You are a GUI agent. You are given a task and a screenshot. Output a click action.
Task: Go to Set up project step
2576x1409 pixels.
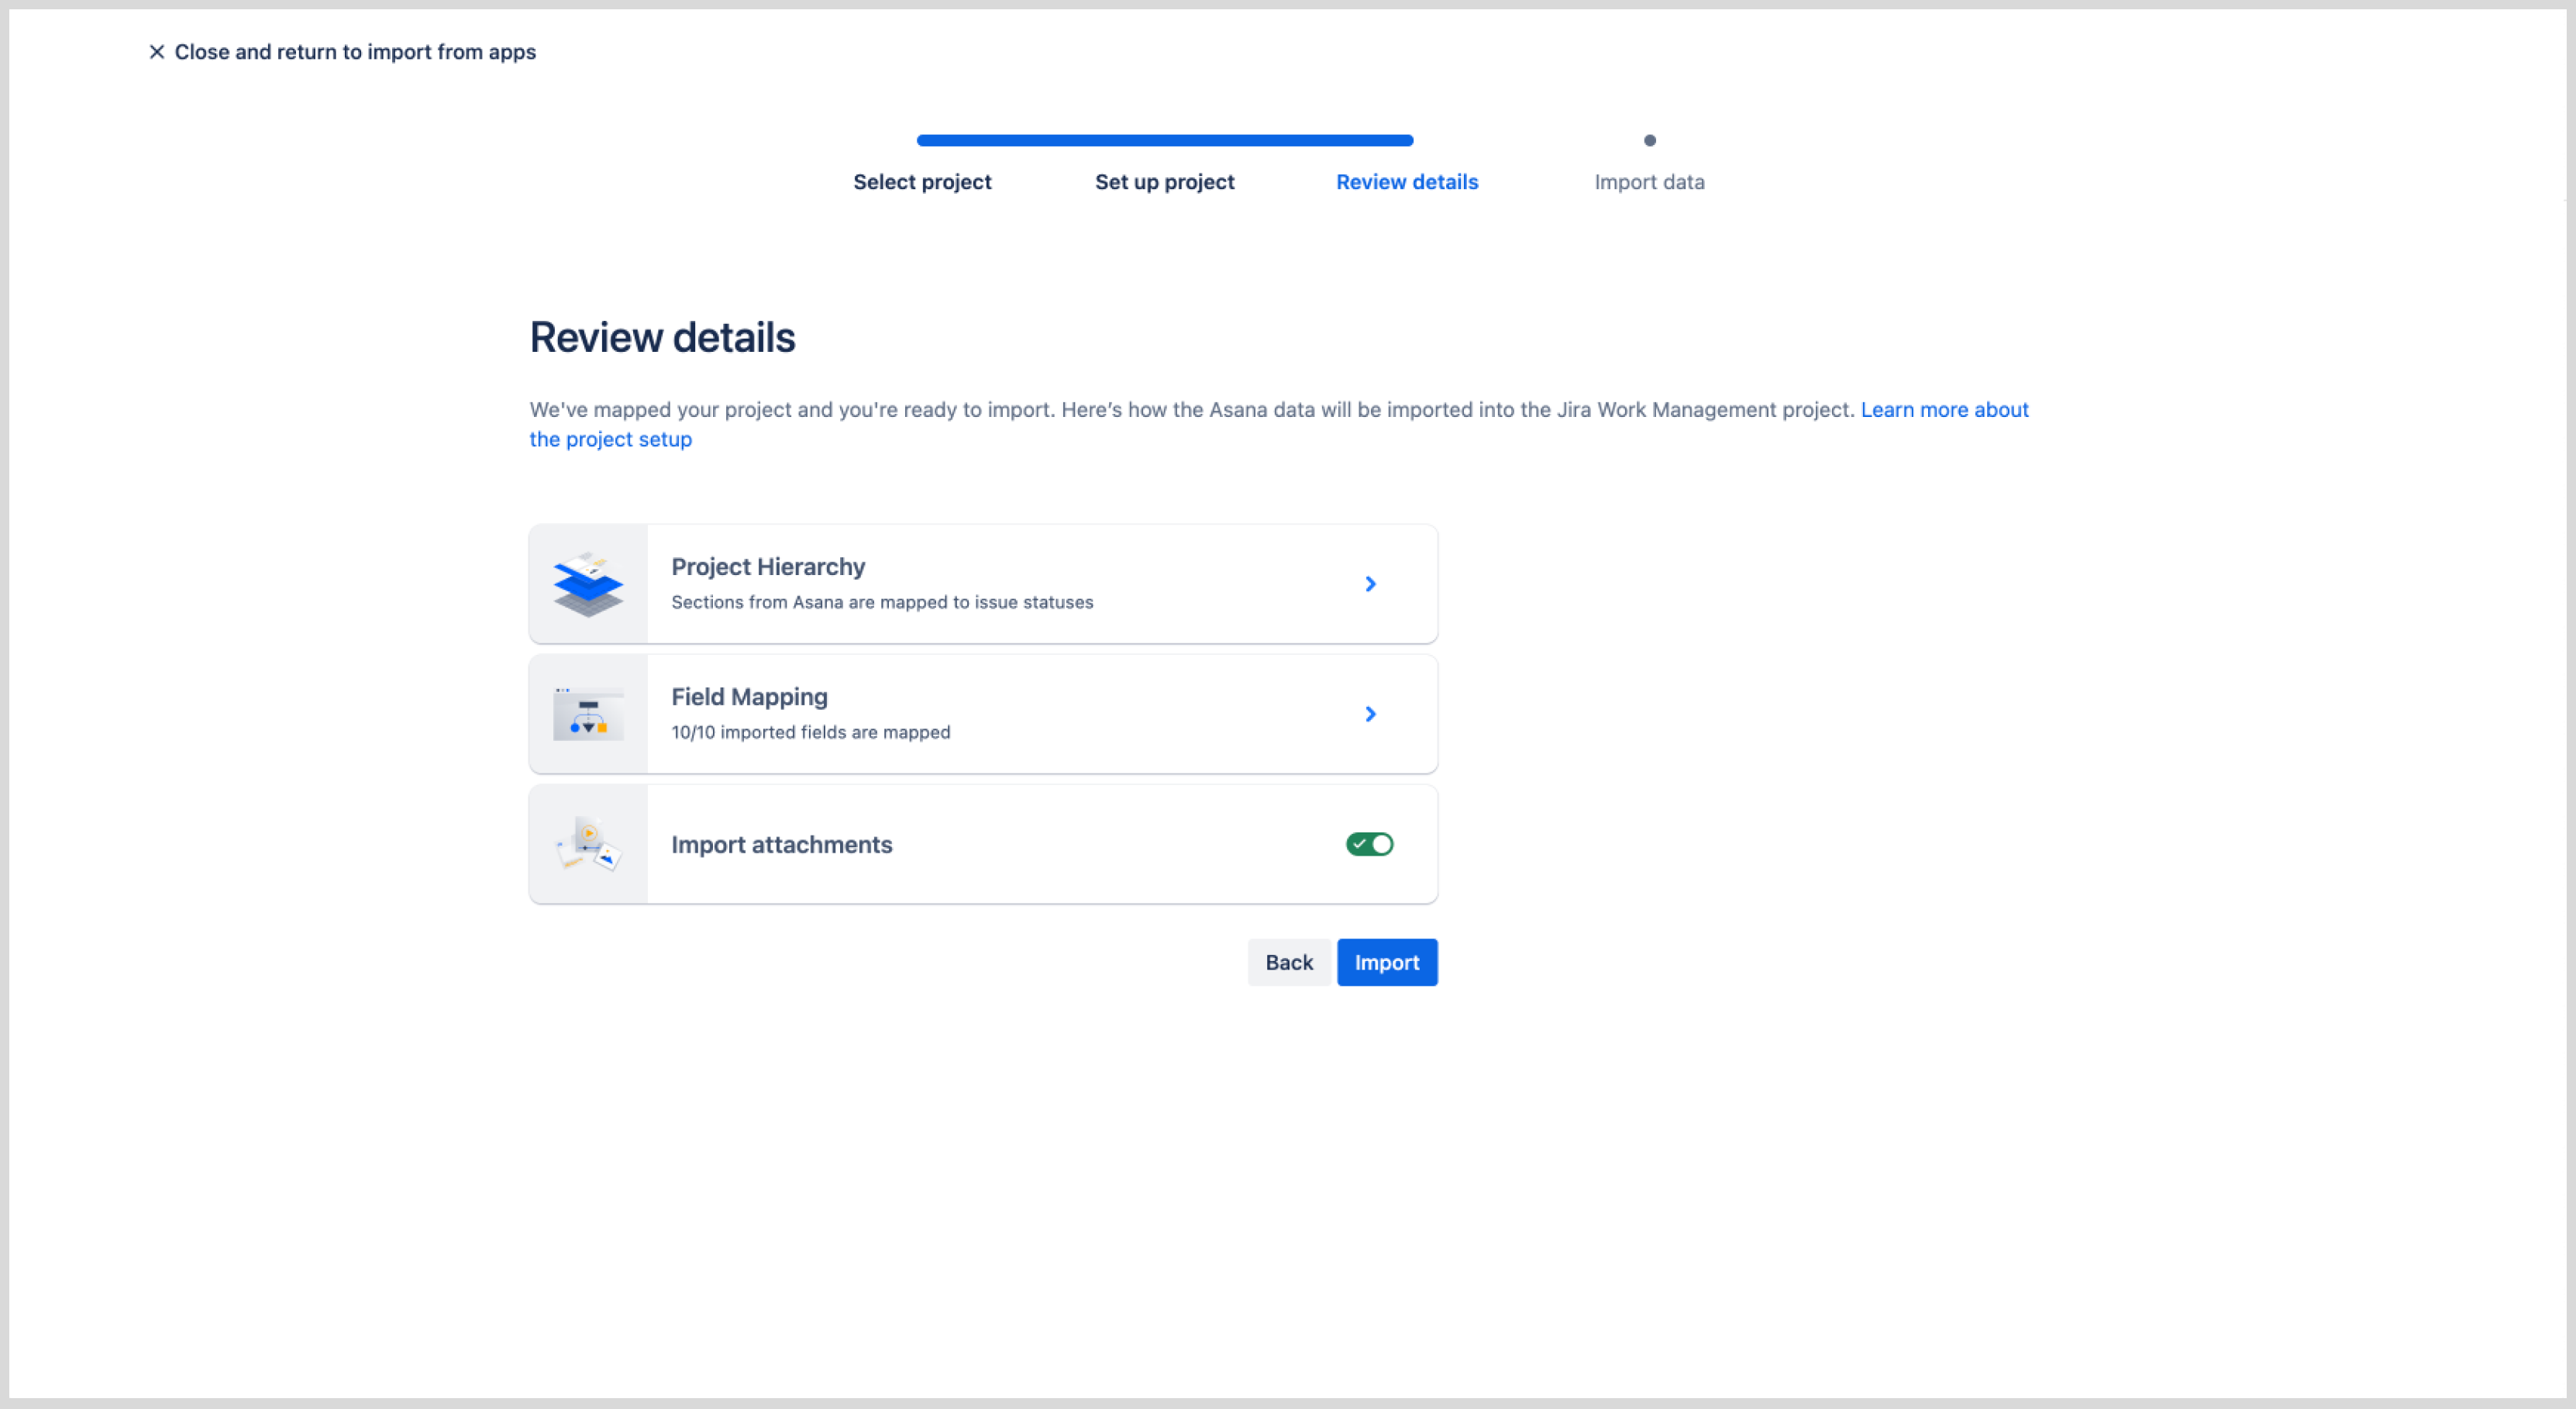(1164, 182)
